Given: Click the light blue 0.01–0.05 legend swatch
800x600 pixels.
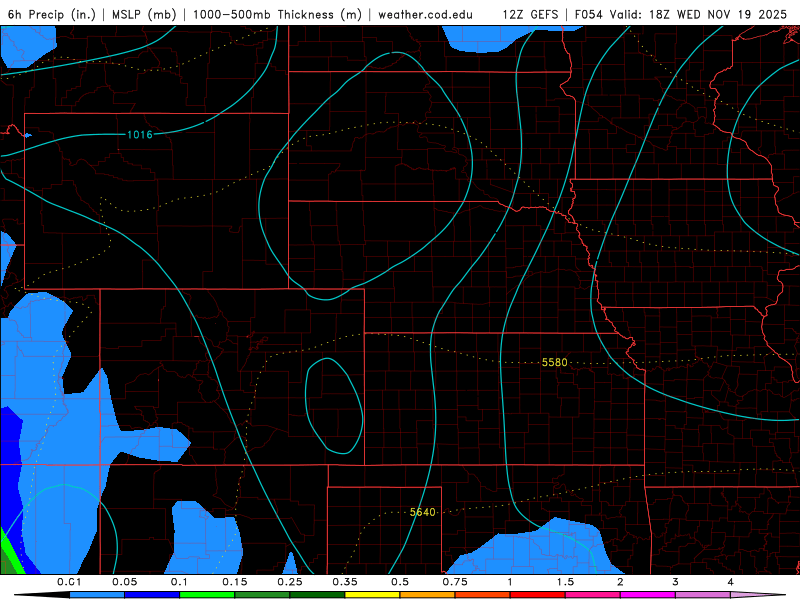Looking at the screenshot, I should [97, 595].
